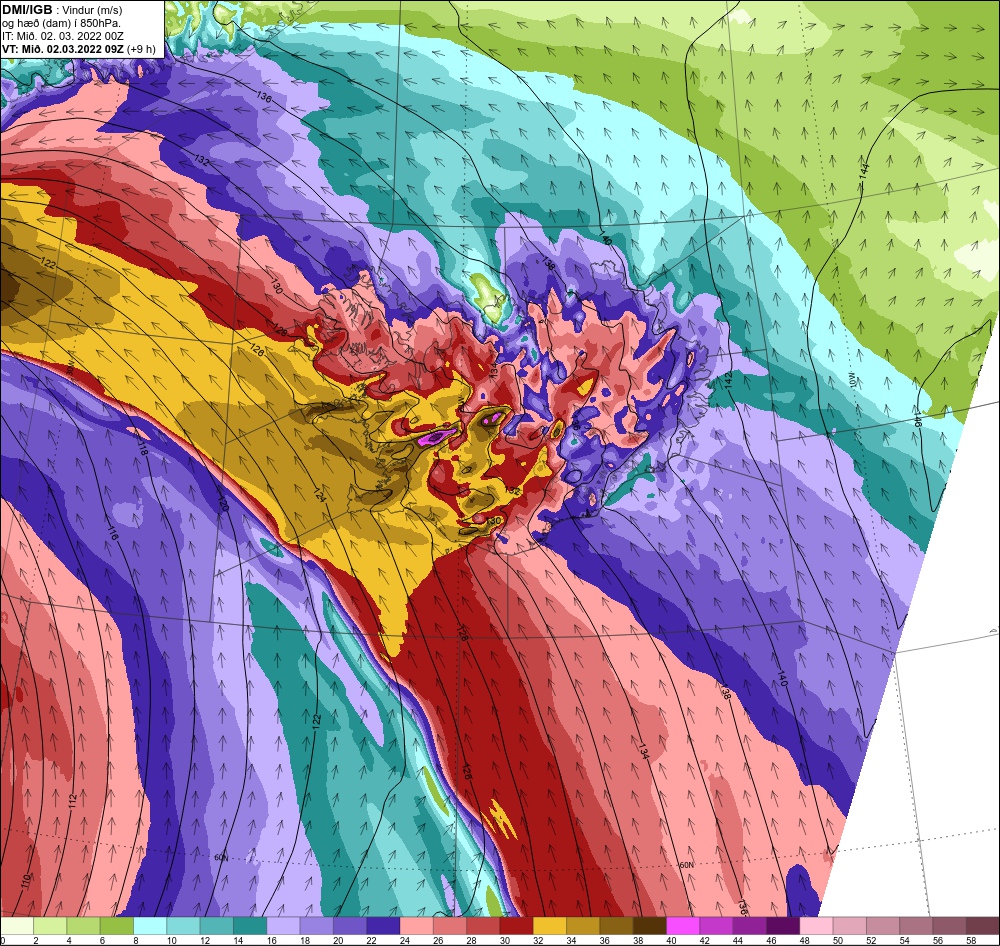Click the 'IT: Mið. 02. 03. 2022 00Z' line

[62, 36]
